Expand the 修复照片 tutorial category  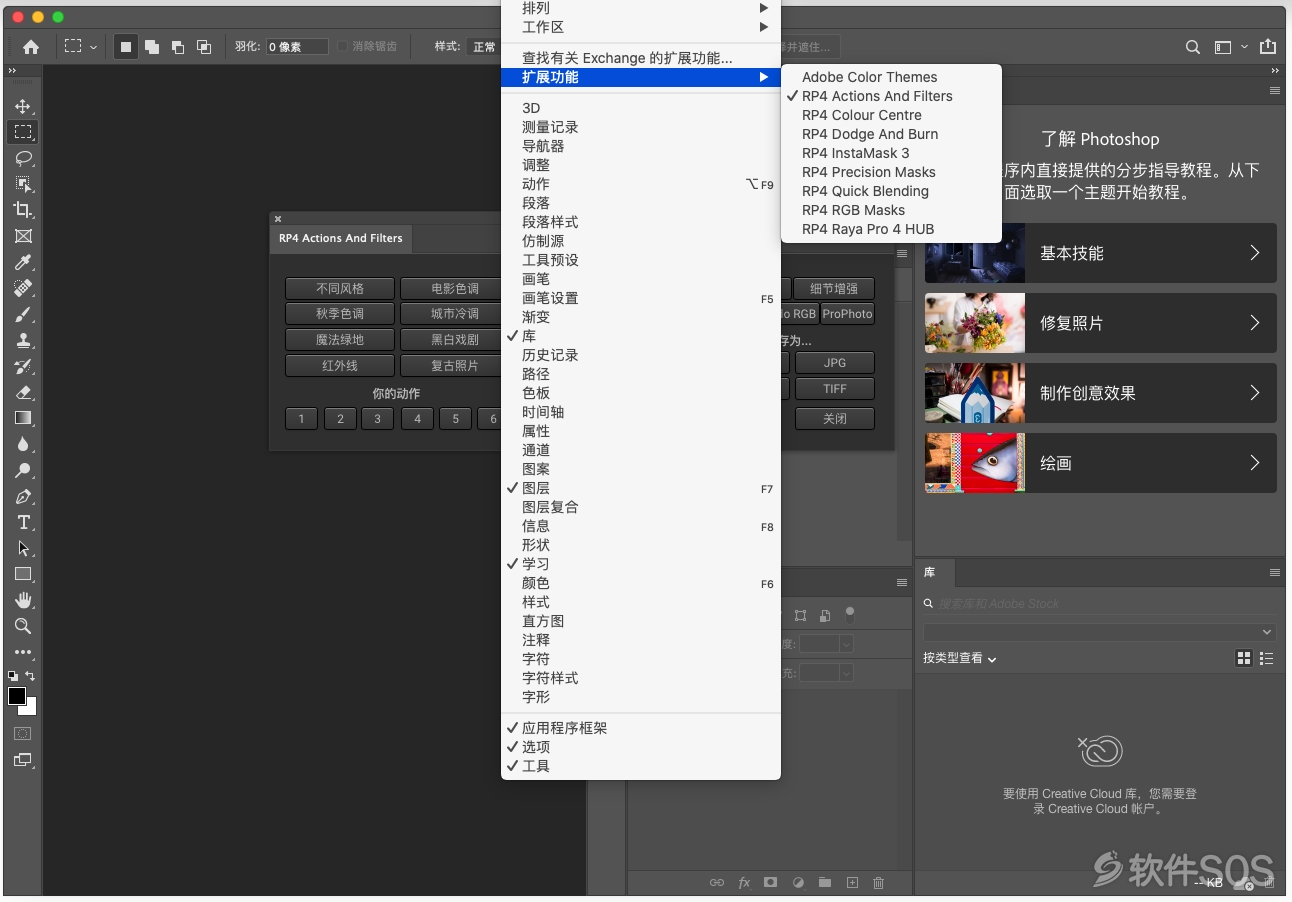[x=1101, y=323]
